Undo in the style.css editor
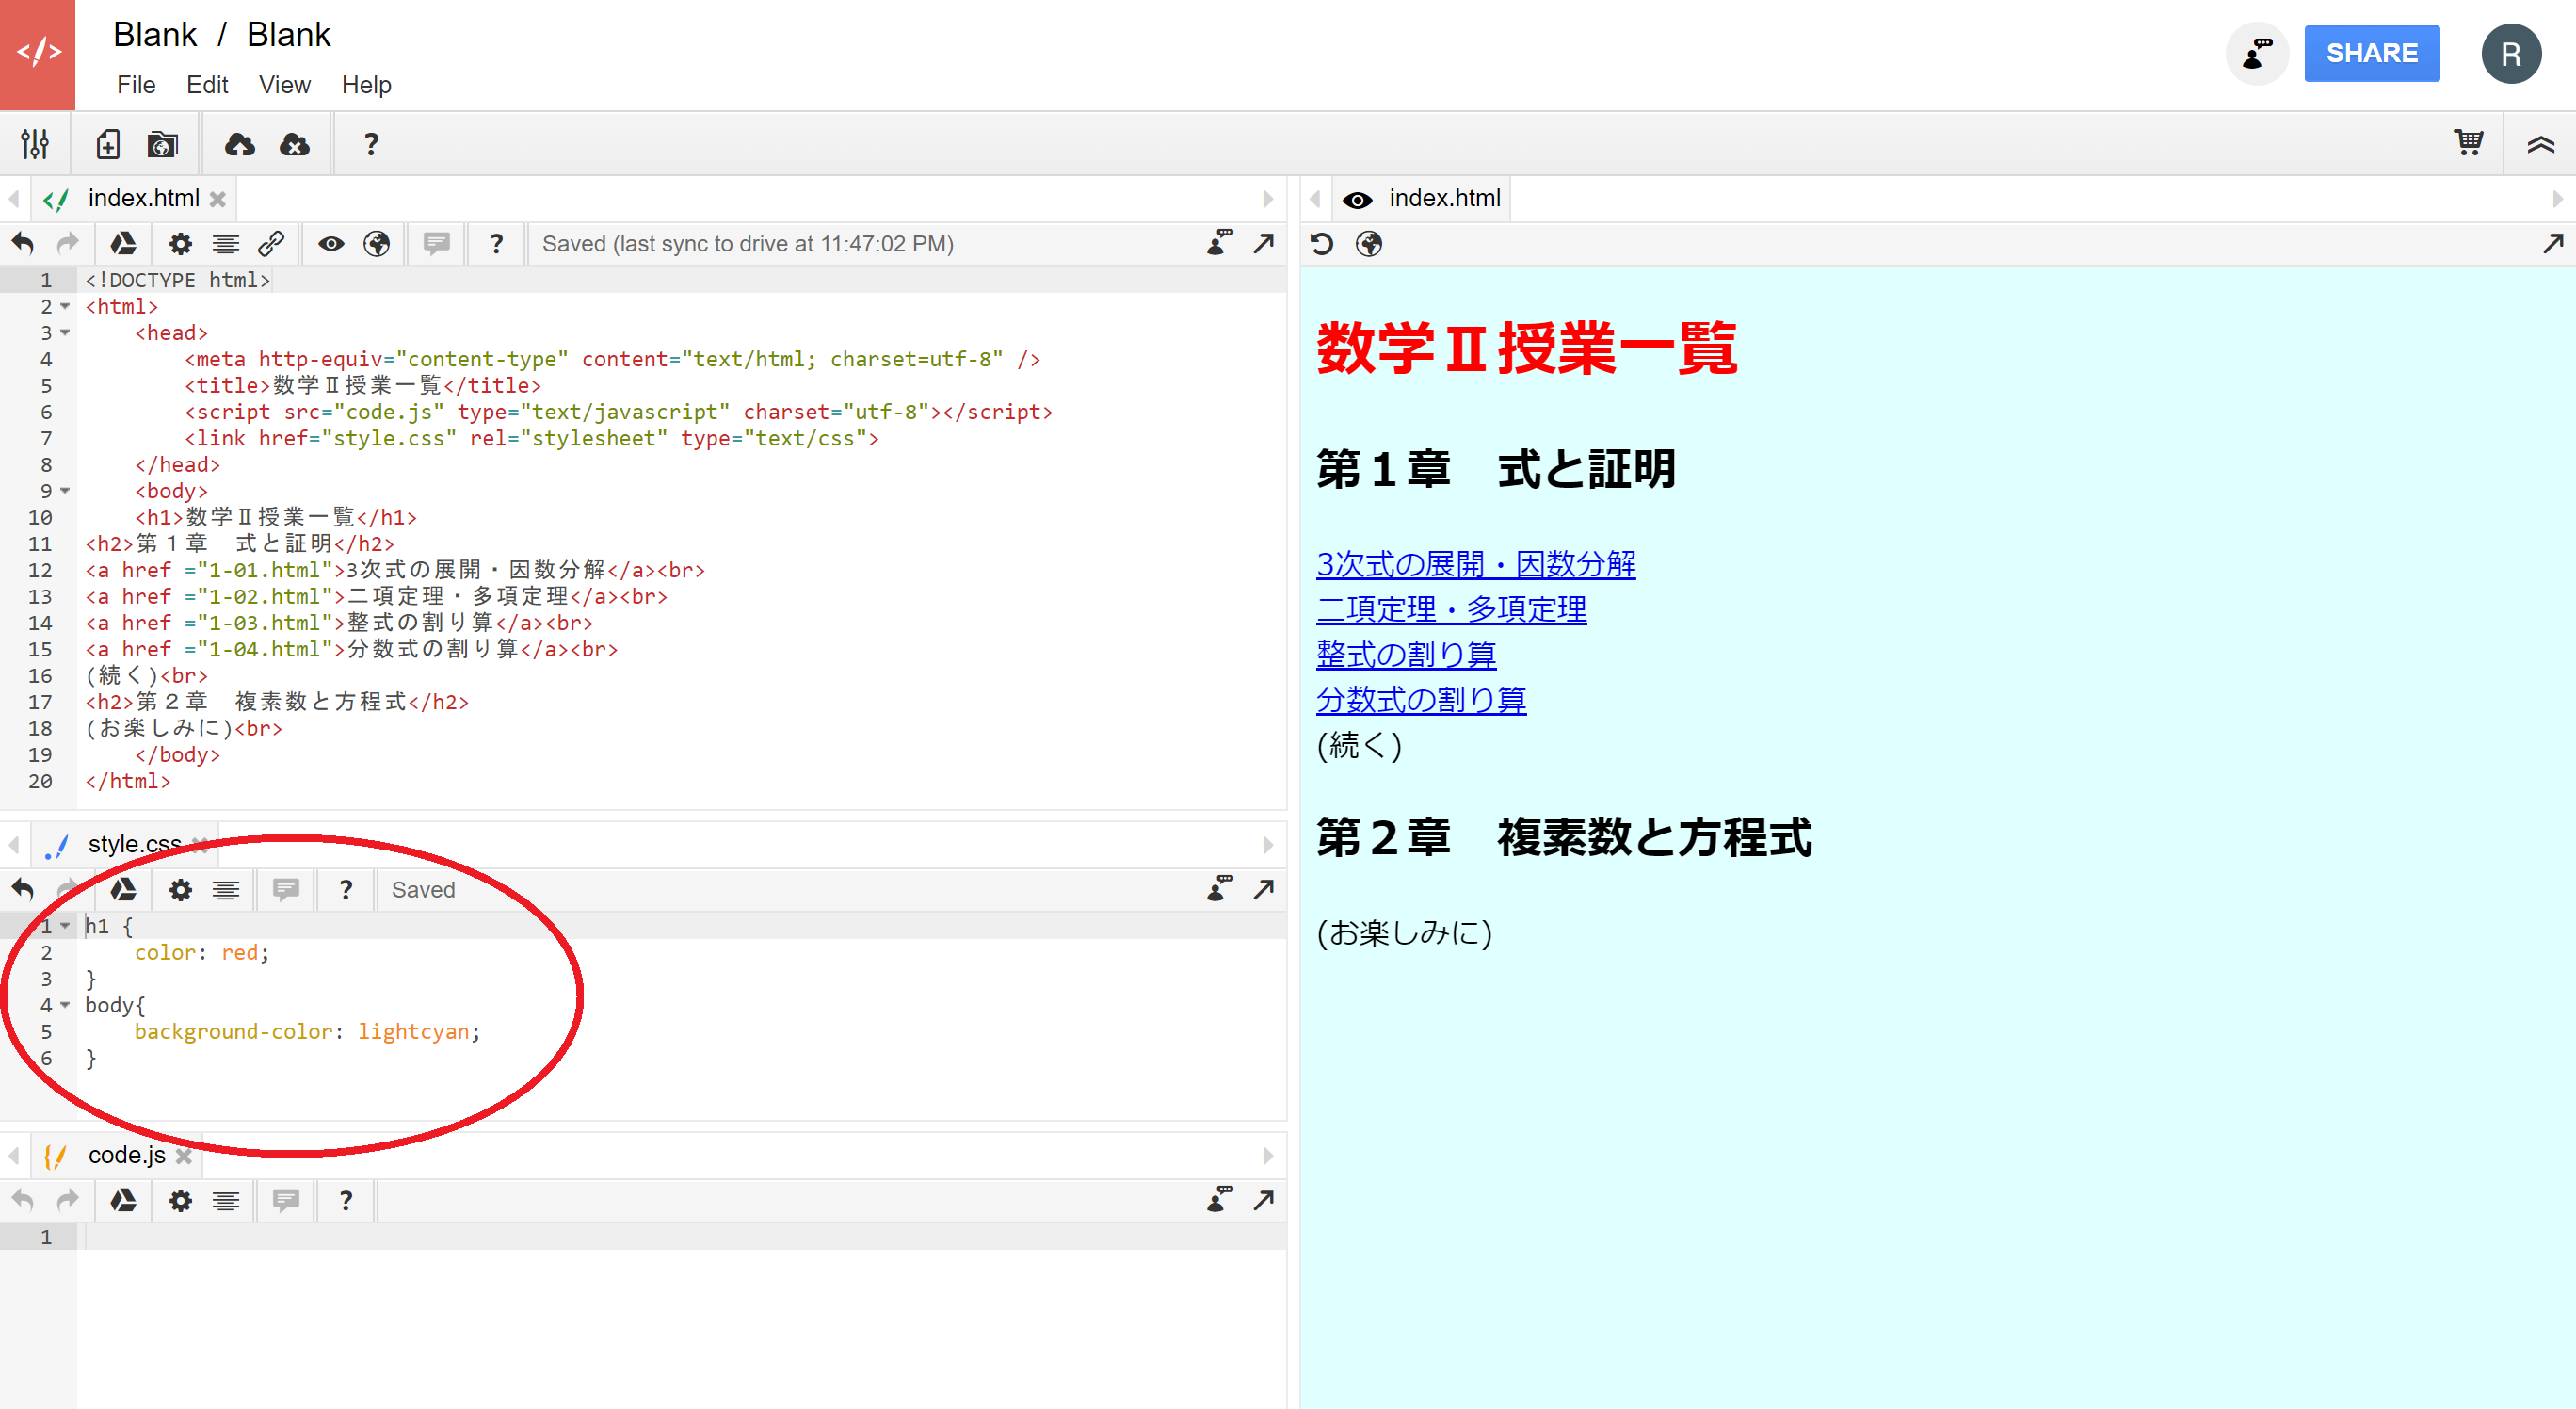Viewport: 2576px width, 1409px height. pyautogui.click(x=23, y=889)
